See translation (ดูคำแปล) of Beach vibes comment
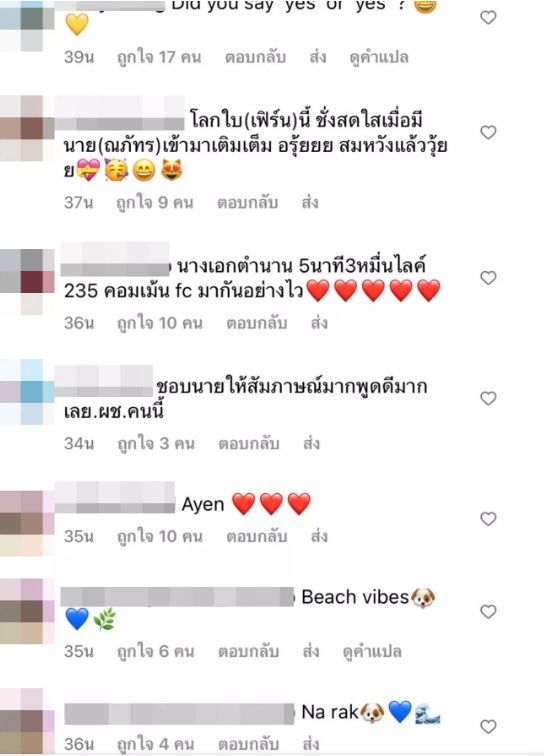This screenshot has width=544, height=756. [372, 652]
